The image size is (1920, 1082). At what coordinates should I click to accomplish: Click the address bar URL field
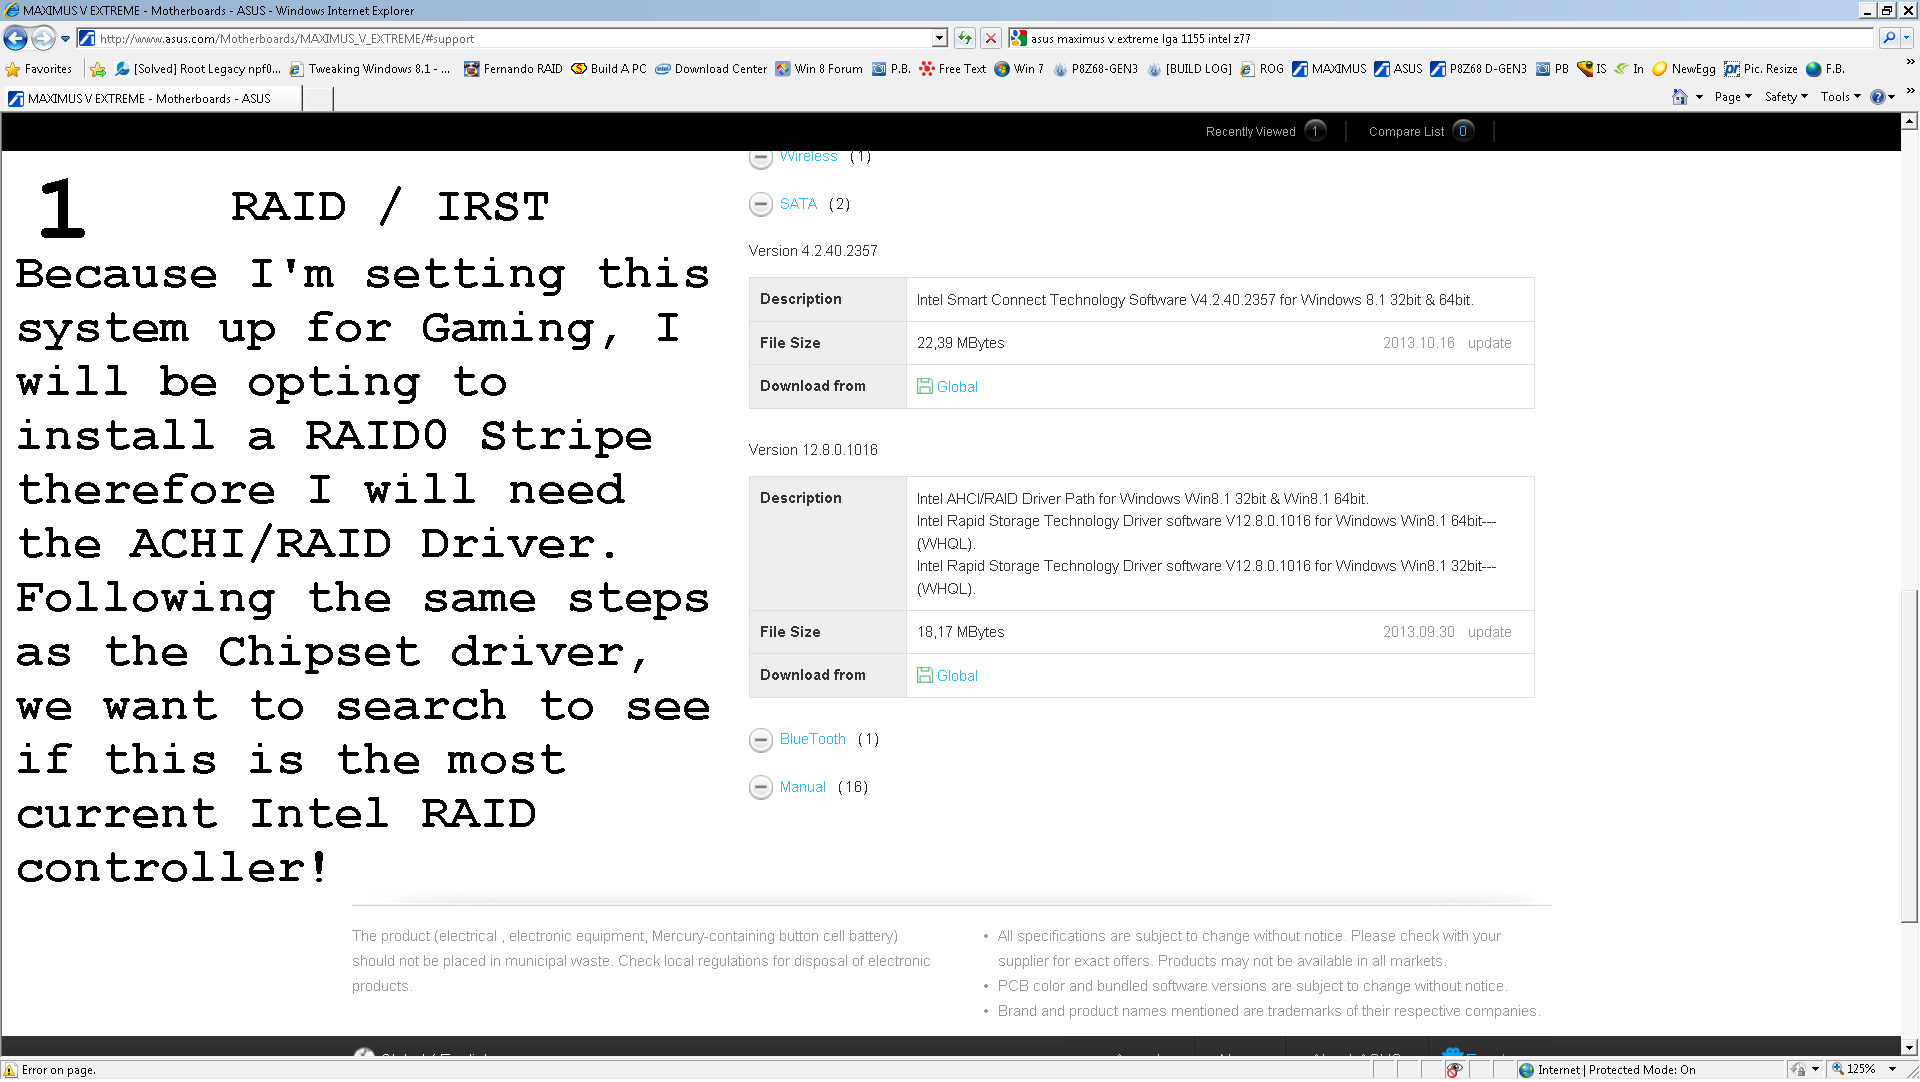pos(513,39)
